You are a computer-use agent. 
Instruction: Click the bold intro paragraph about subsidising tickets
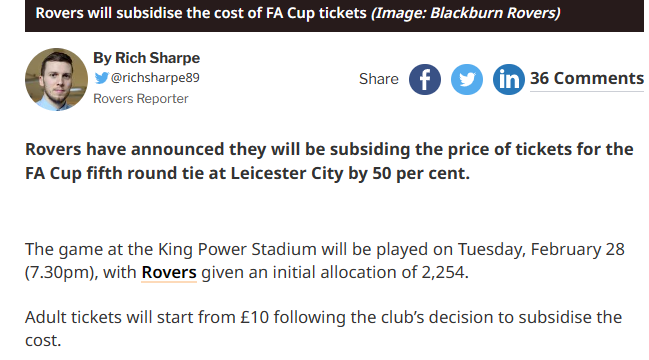click(329, 161)
